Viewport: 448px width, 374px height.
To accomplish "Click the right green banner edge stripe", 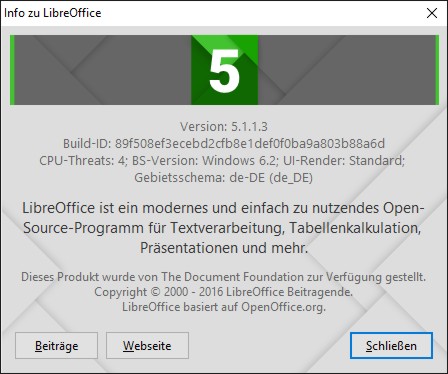I will tap(437, 70).
